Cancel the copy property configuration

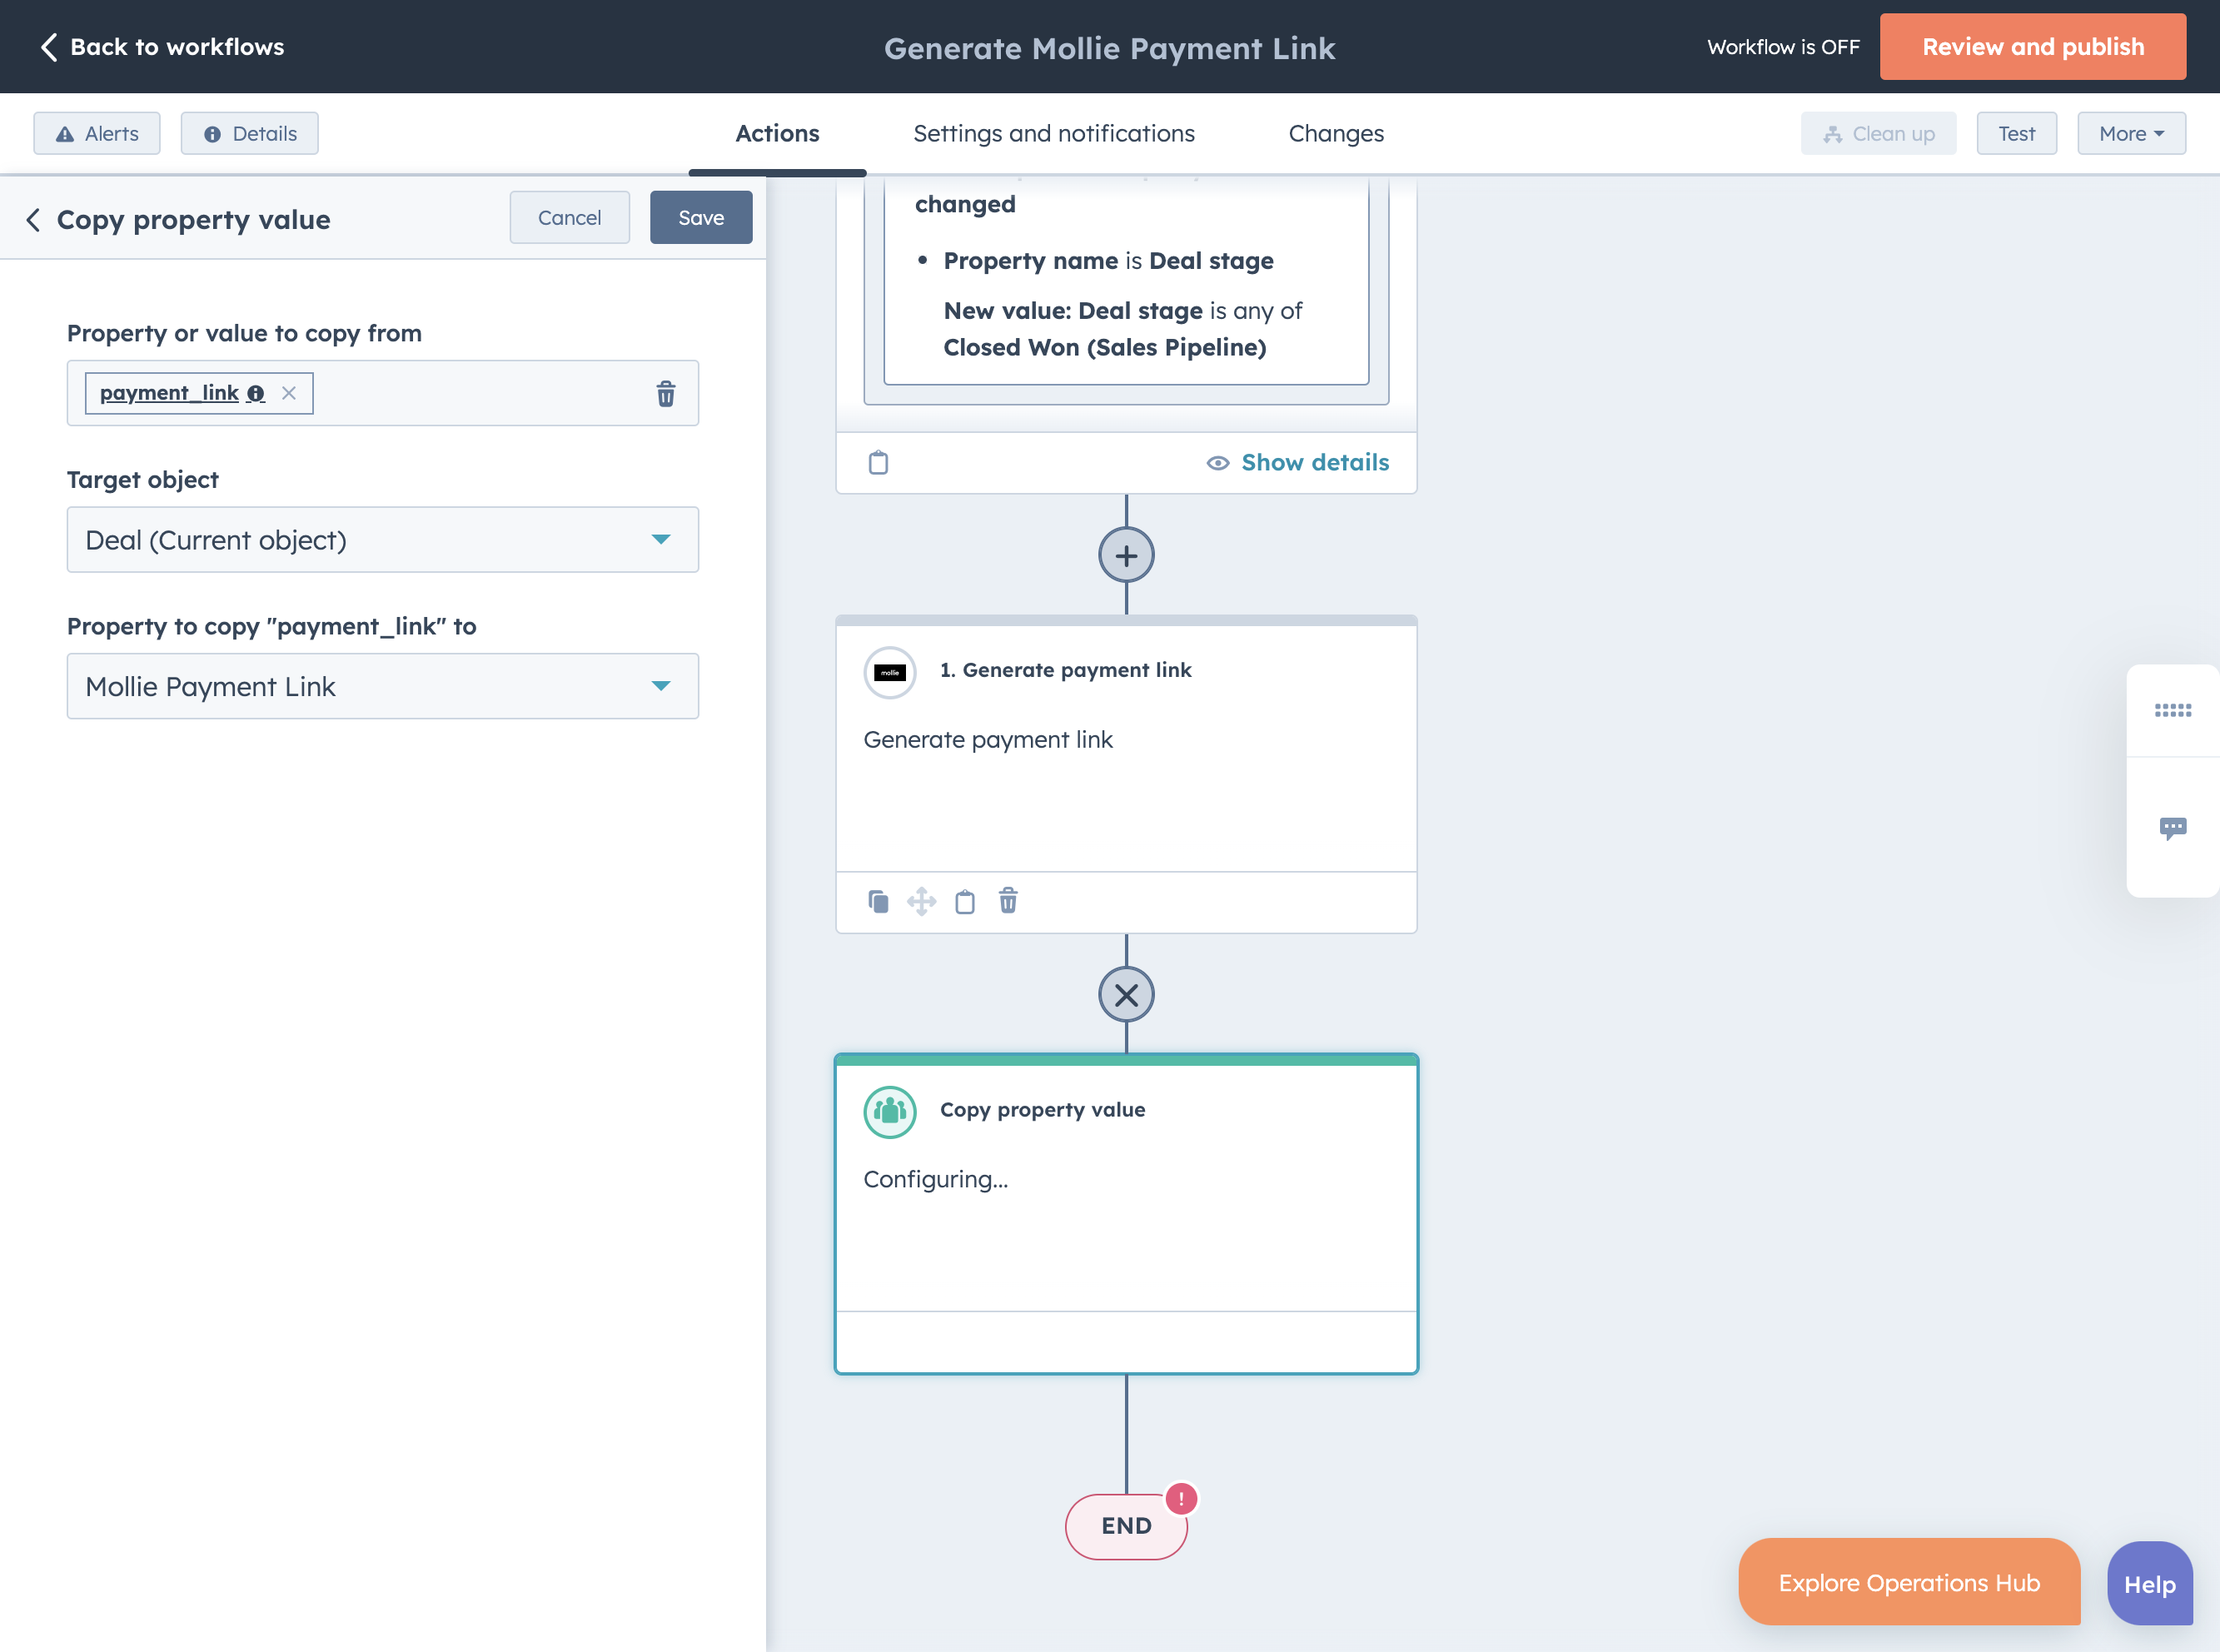[x=569, y=218]
